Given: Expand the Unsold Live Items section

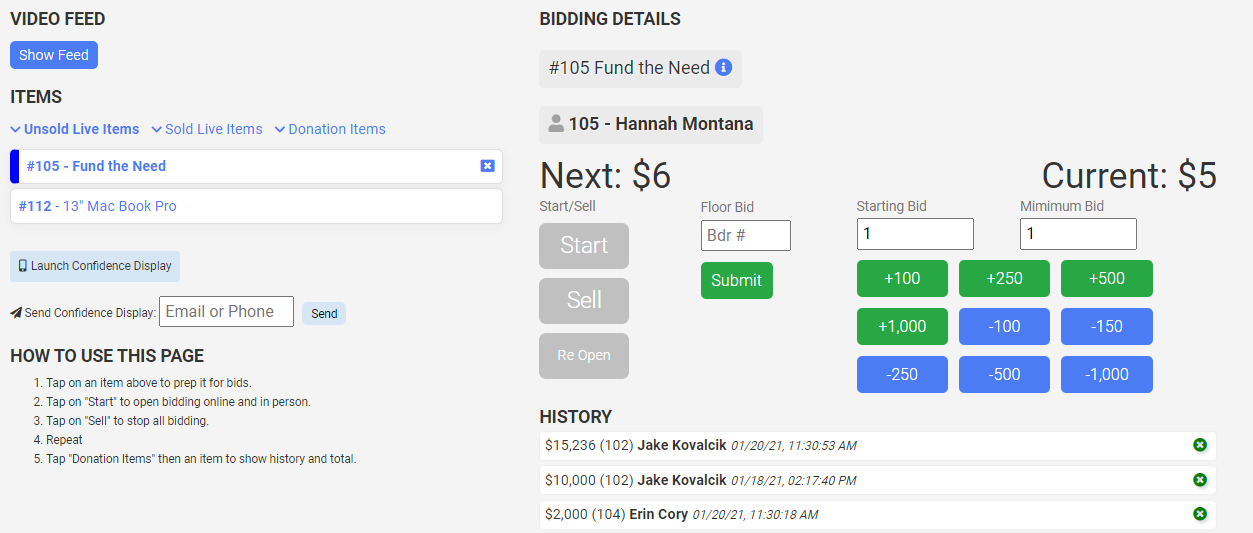Looking at the screenshot, I should coord(75,129).
